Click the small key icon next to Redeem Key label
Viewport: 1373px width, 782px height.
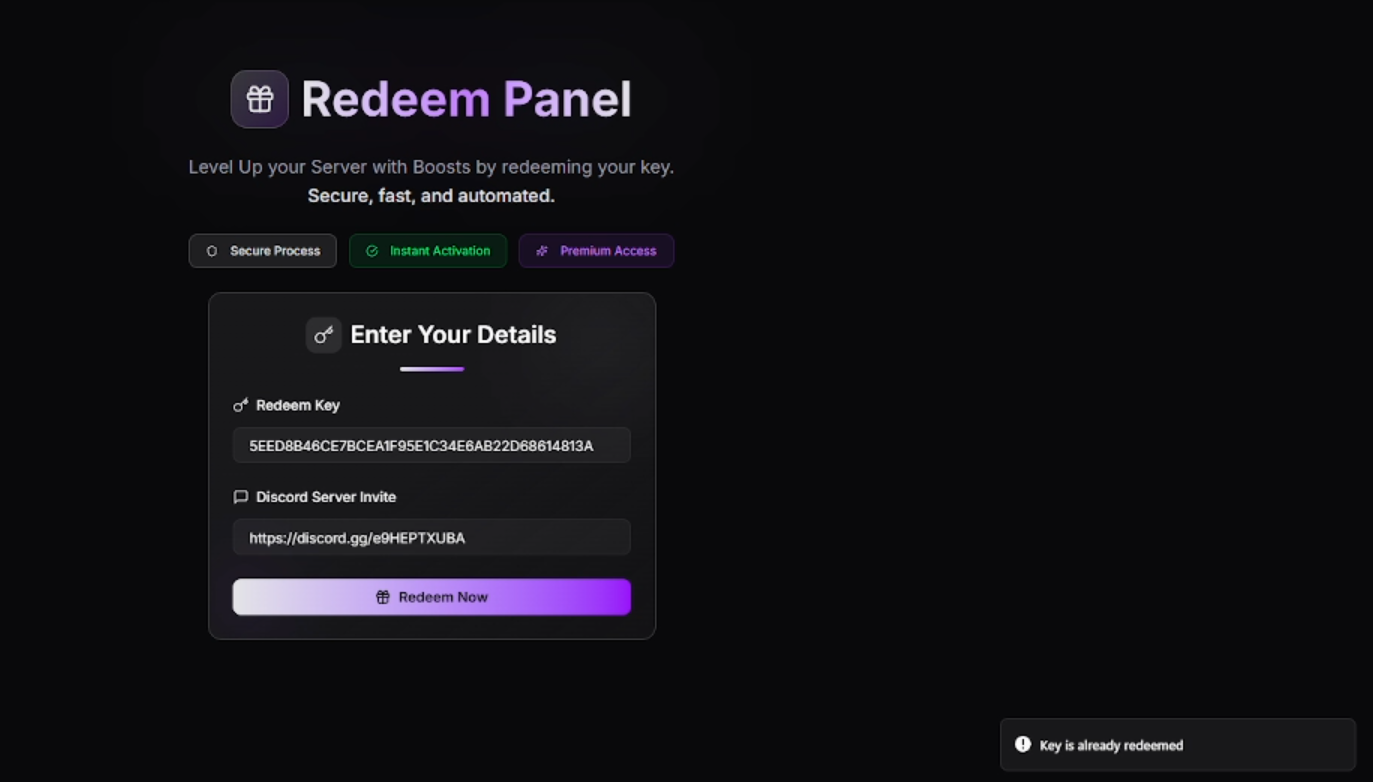(240, 405)
